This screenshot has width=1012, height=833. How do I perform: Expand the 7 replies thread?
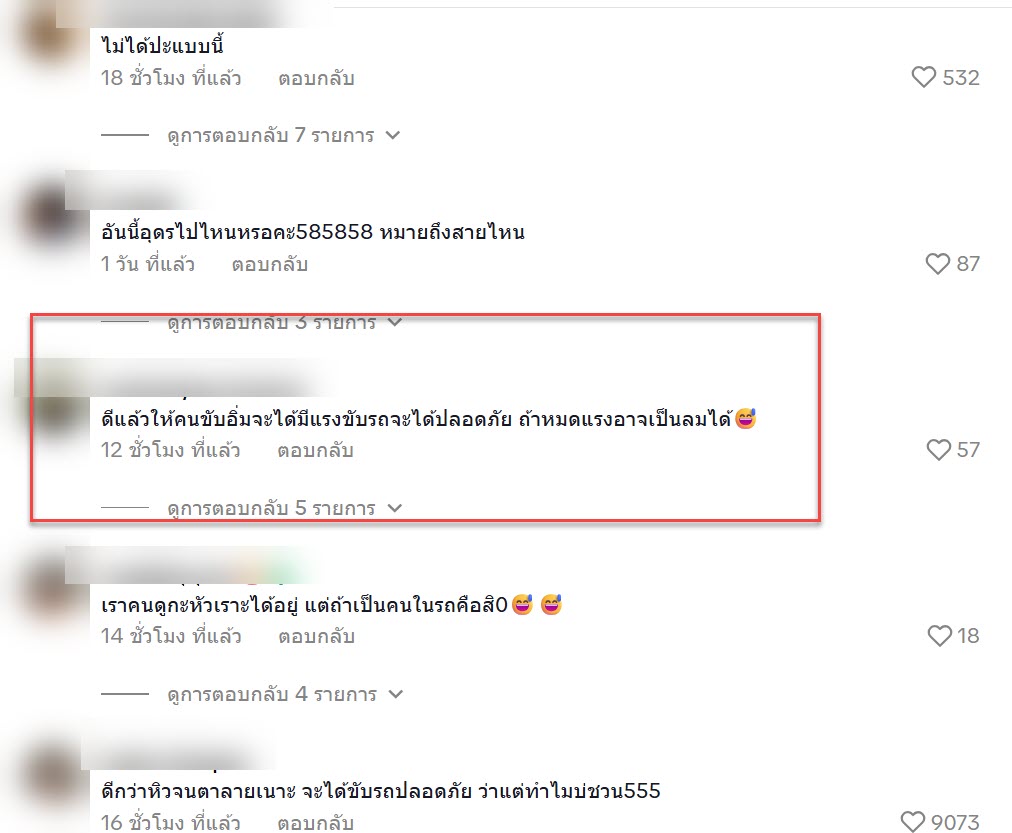(x=284, y=135)
